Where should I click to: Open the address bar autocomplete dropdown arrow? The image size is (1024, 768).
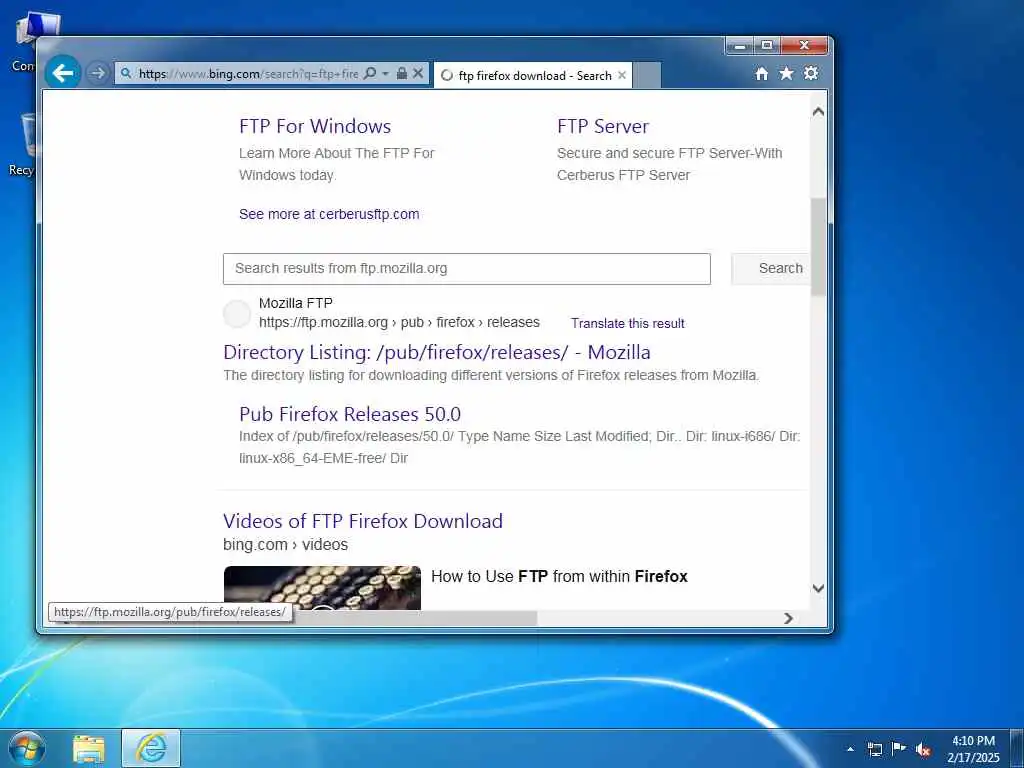385,73
